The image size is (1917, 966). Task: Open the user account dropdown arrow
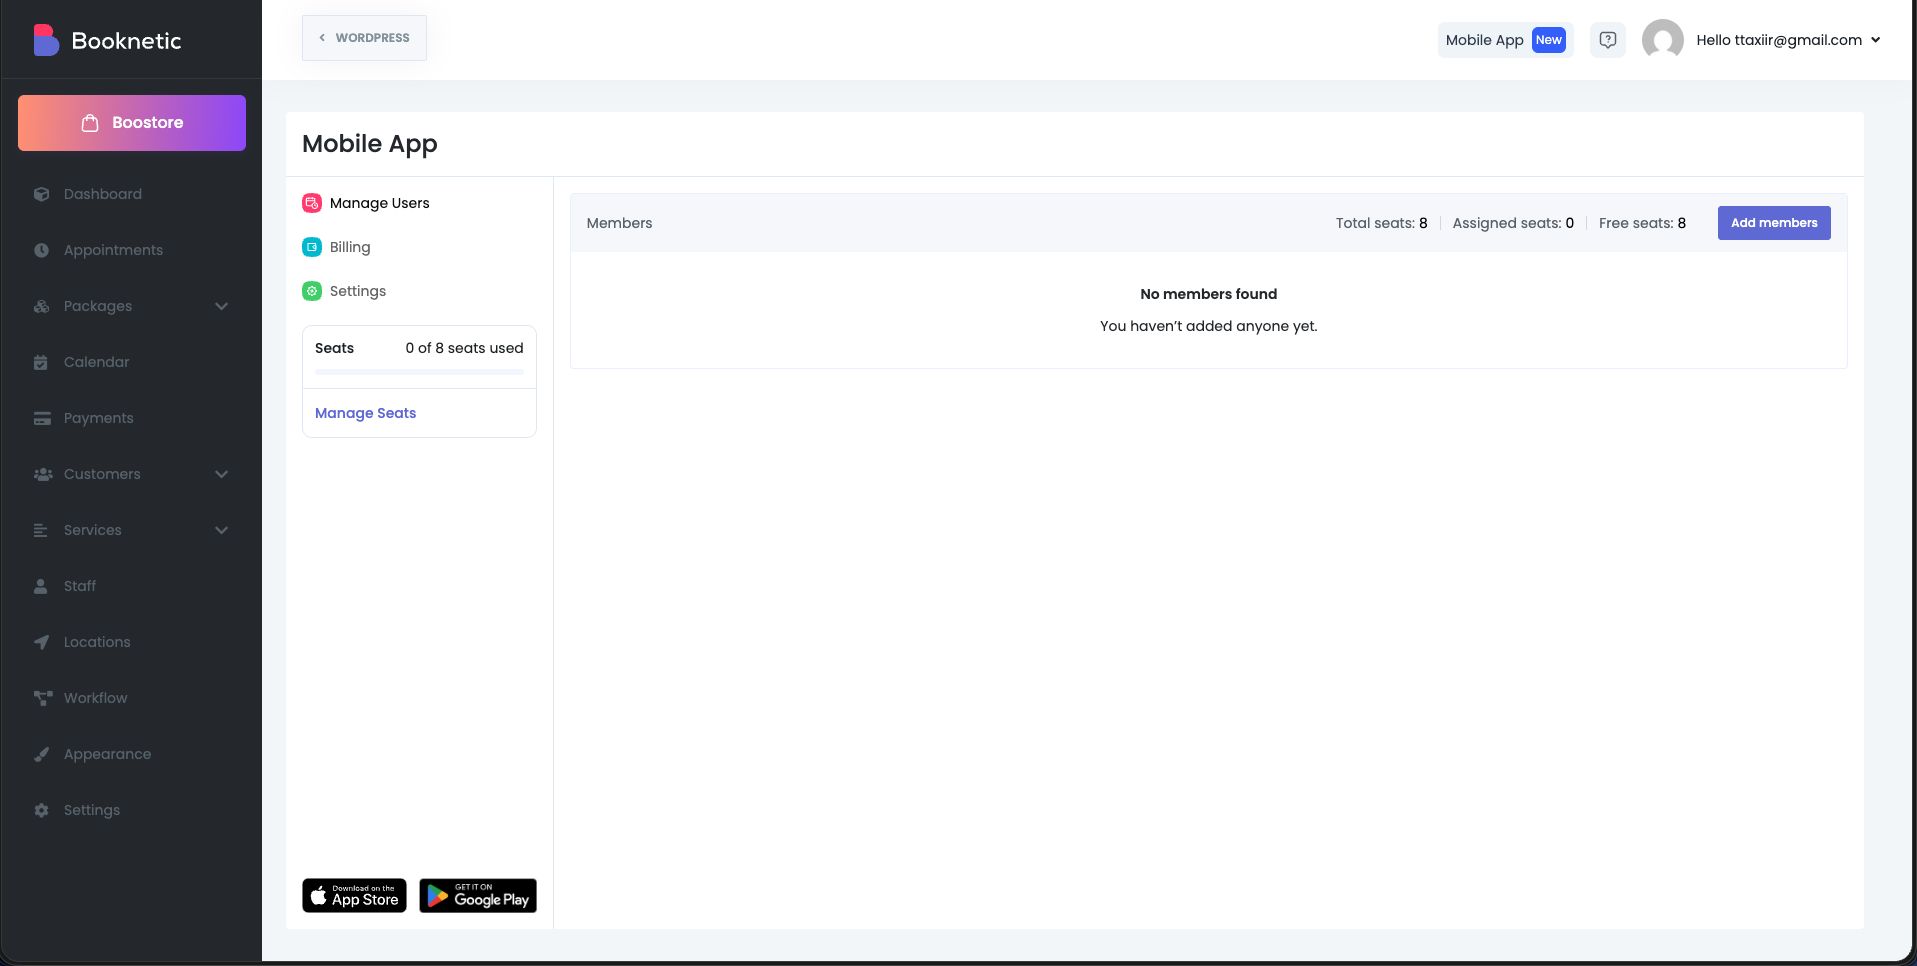pyautogui.click(x=1876, y=40)
